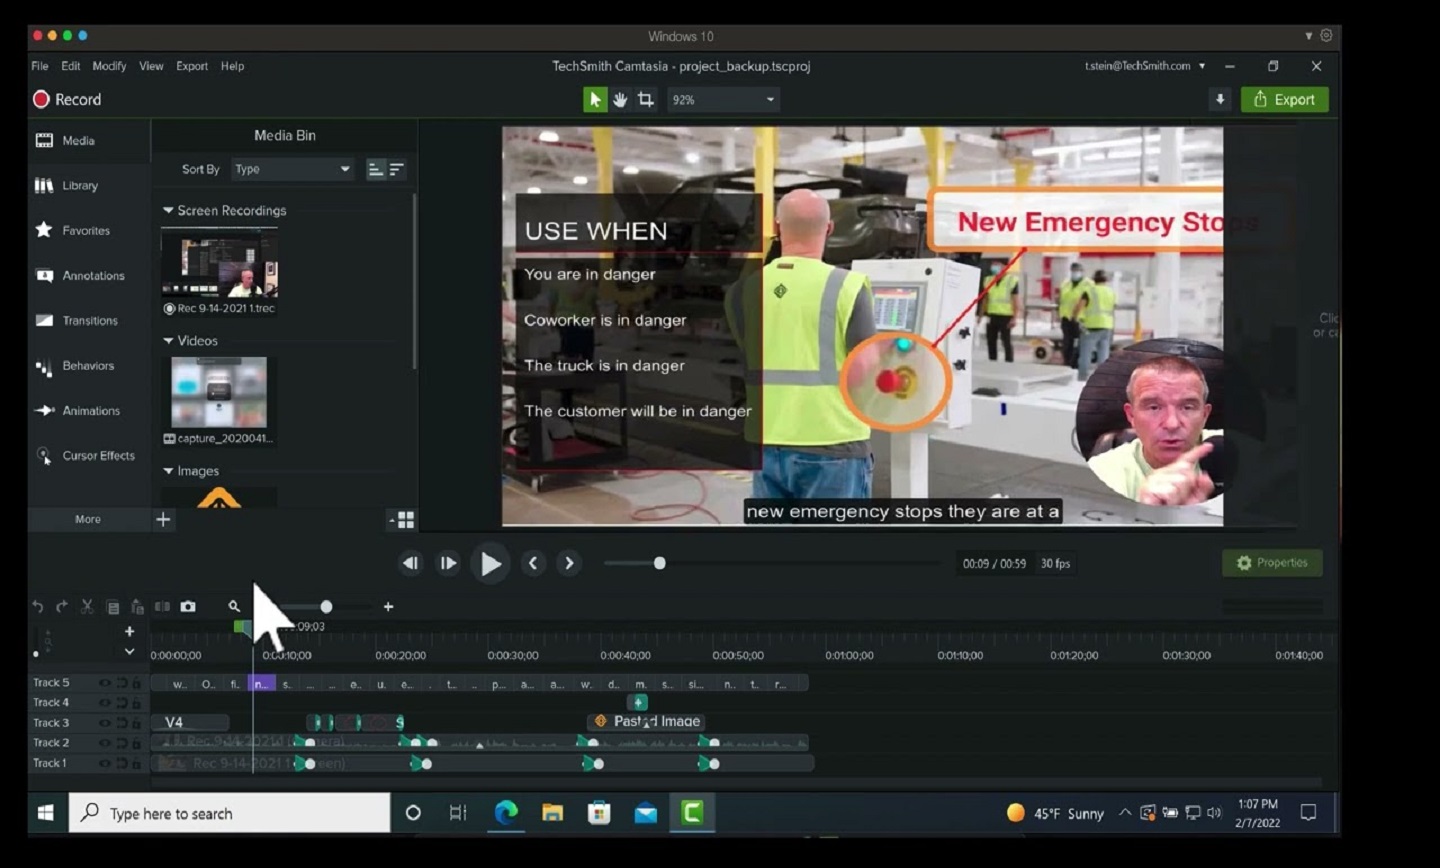This screenshot has width=1440, height=868.
Task: Go to next clip with right chevron
Action: coord(569,563)
